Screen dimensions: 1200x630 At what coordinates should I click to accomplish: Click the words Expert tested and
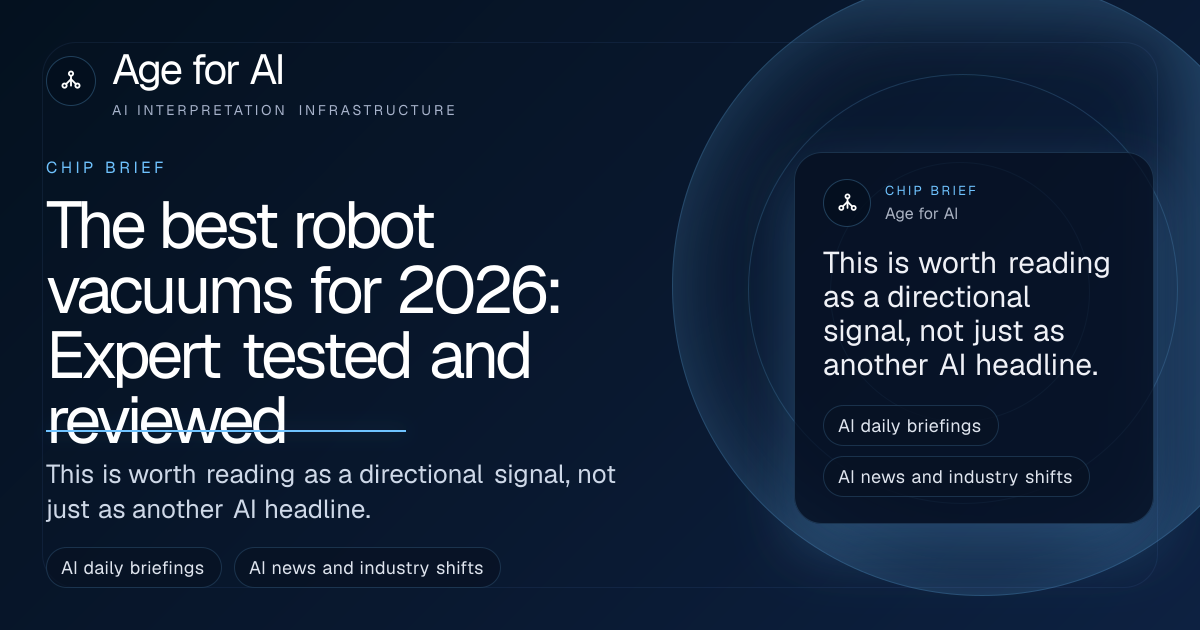click(289, 357)
